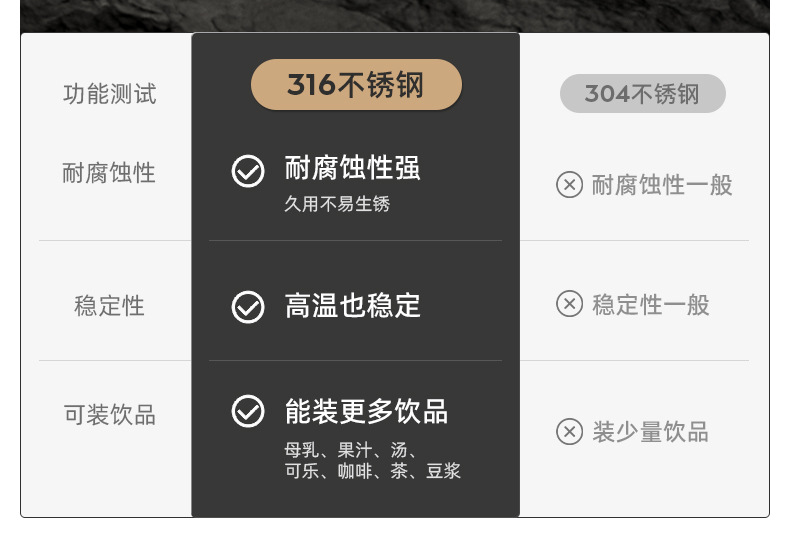Image resolution: width=790 pixels, height=539 pixels.
Task: Click the 耐腐蚀性强 heading text
Action: (352, 168)
